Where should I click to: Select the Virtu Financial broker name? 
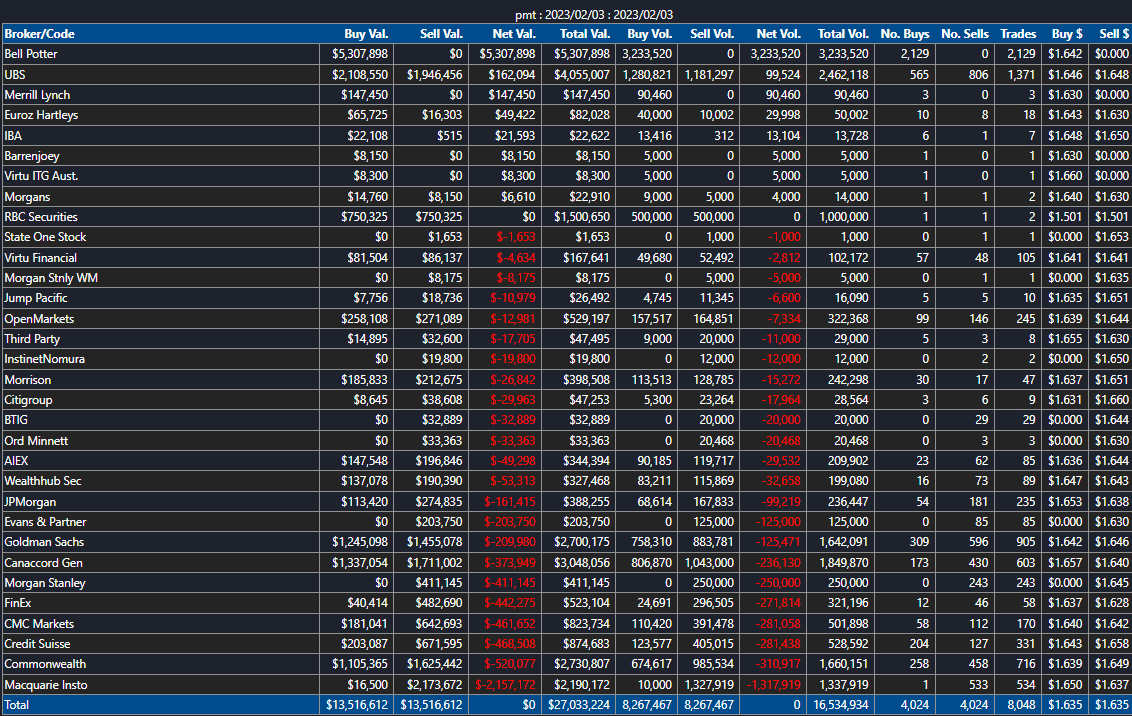tap(40, 258)
